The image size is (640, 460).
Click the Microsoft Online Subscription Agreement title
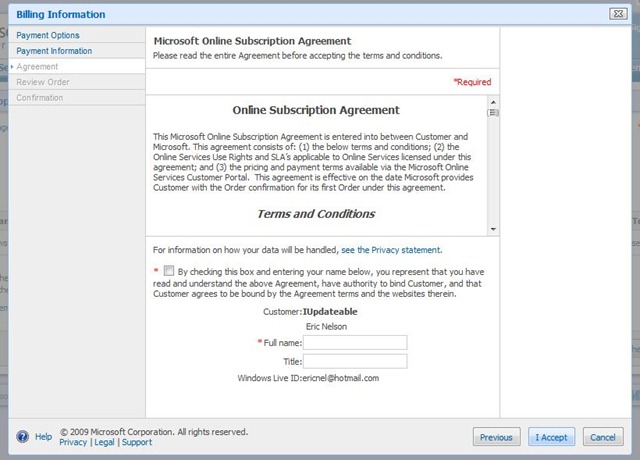tap(252, 41)
